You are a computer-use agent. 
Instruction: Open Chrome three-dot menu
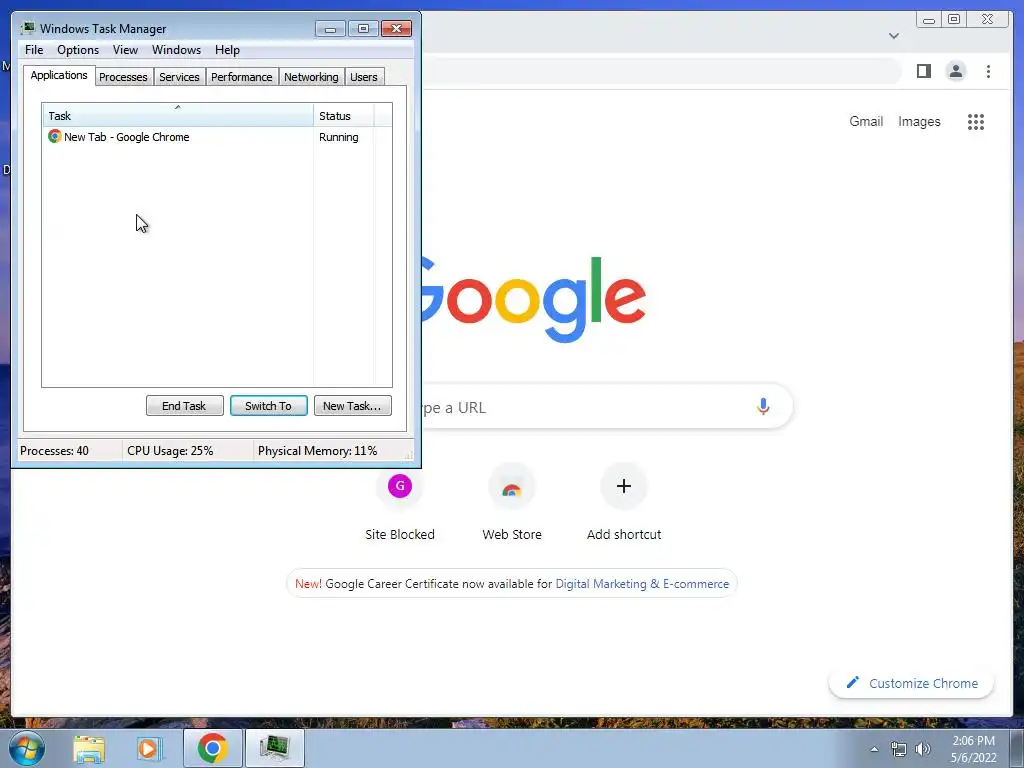988,71
